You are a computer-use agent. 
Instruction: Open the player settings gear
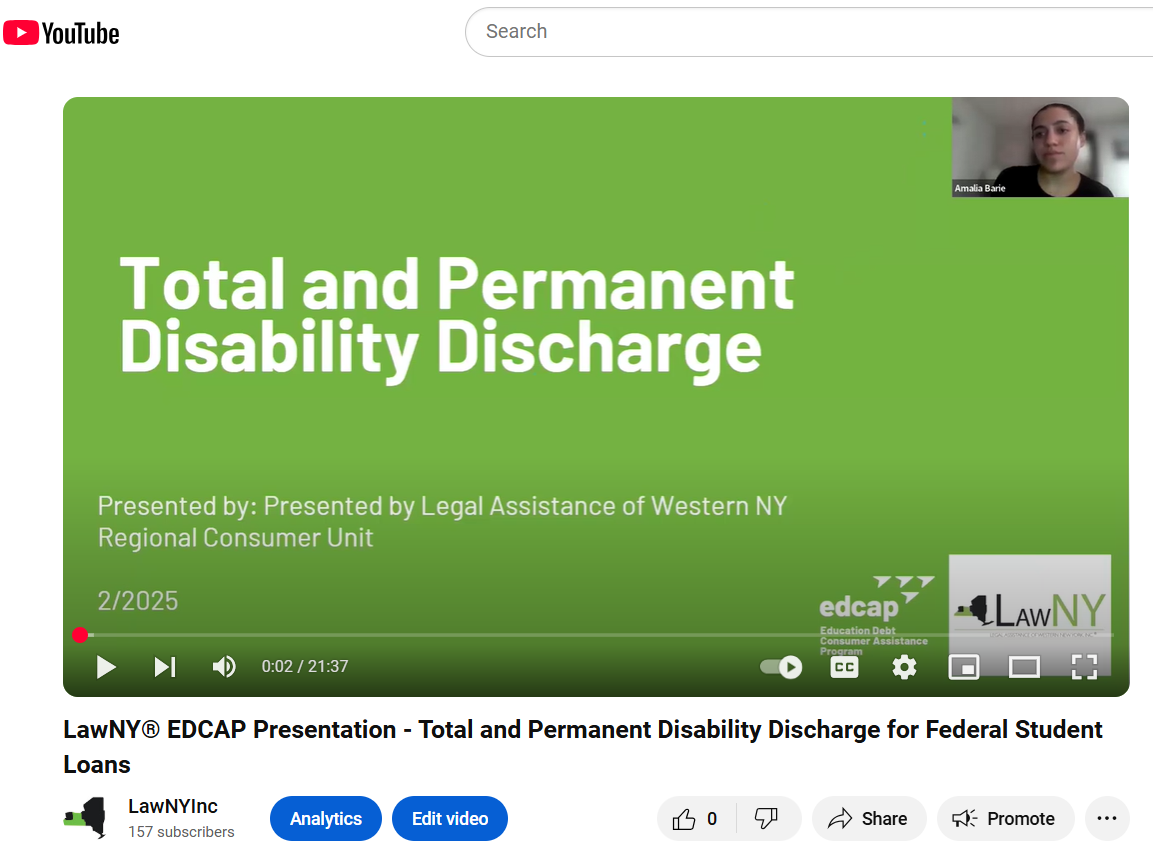click(x=904, y=667)
